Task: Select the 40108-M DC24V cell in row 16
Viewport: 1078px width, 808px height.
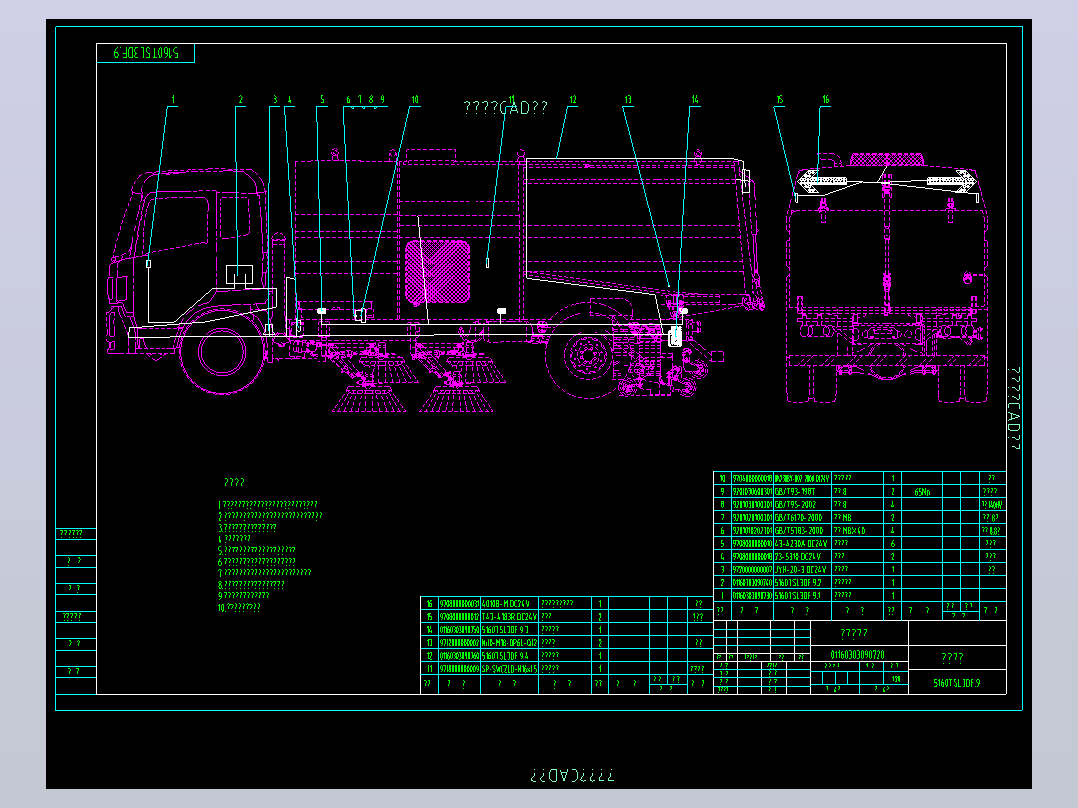Action: point(509,603)
